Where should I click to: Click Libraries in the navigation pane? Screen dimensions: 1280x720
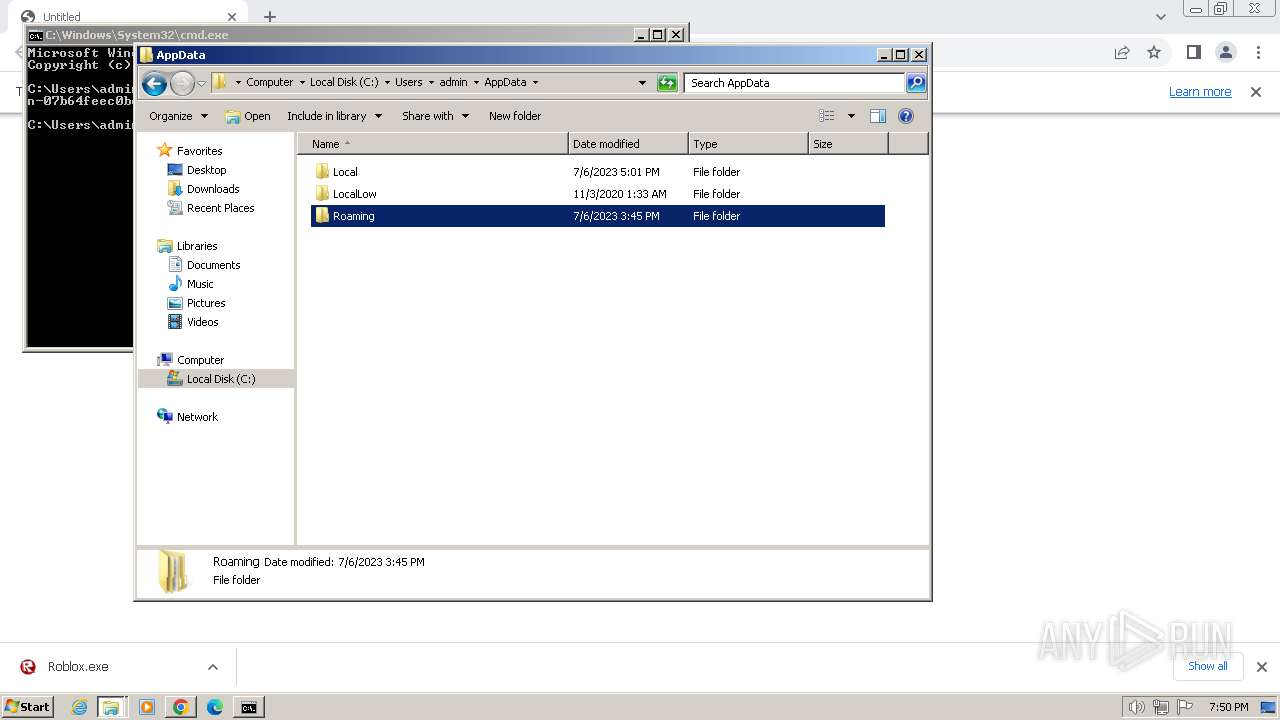pos(197,246)
